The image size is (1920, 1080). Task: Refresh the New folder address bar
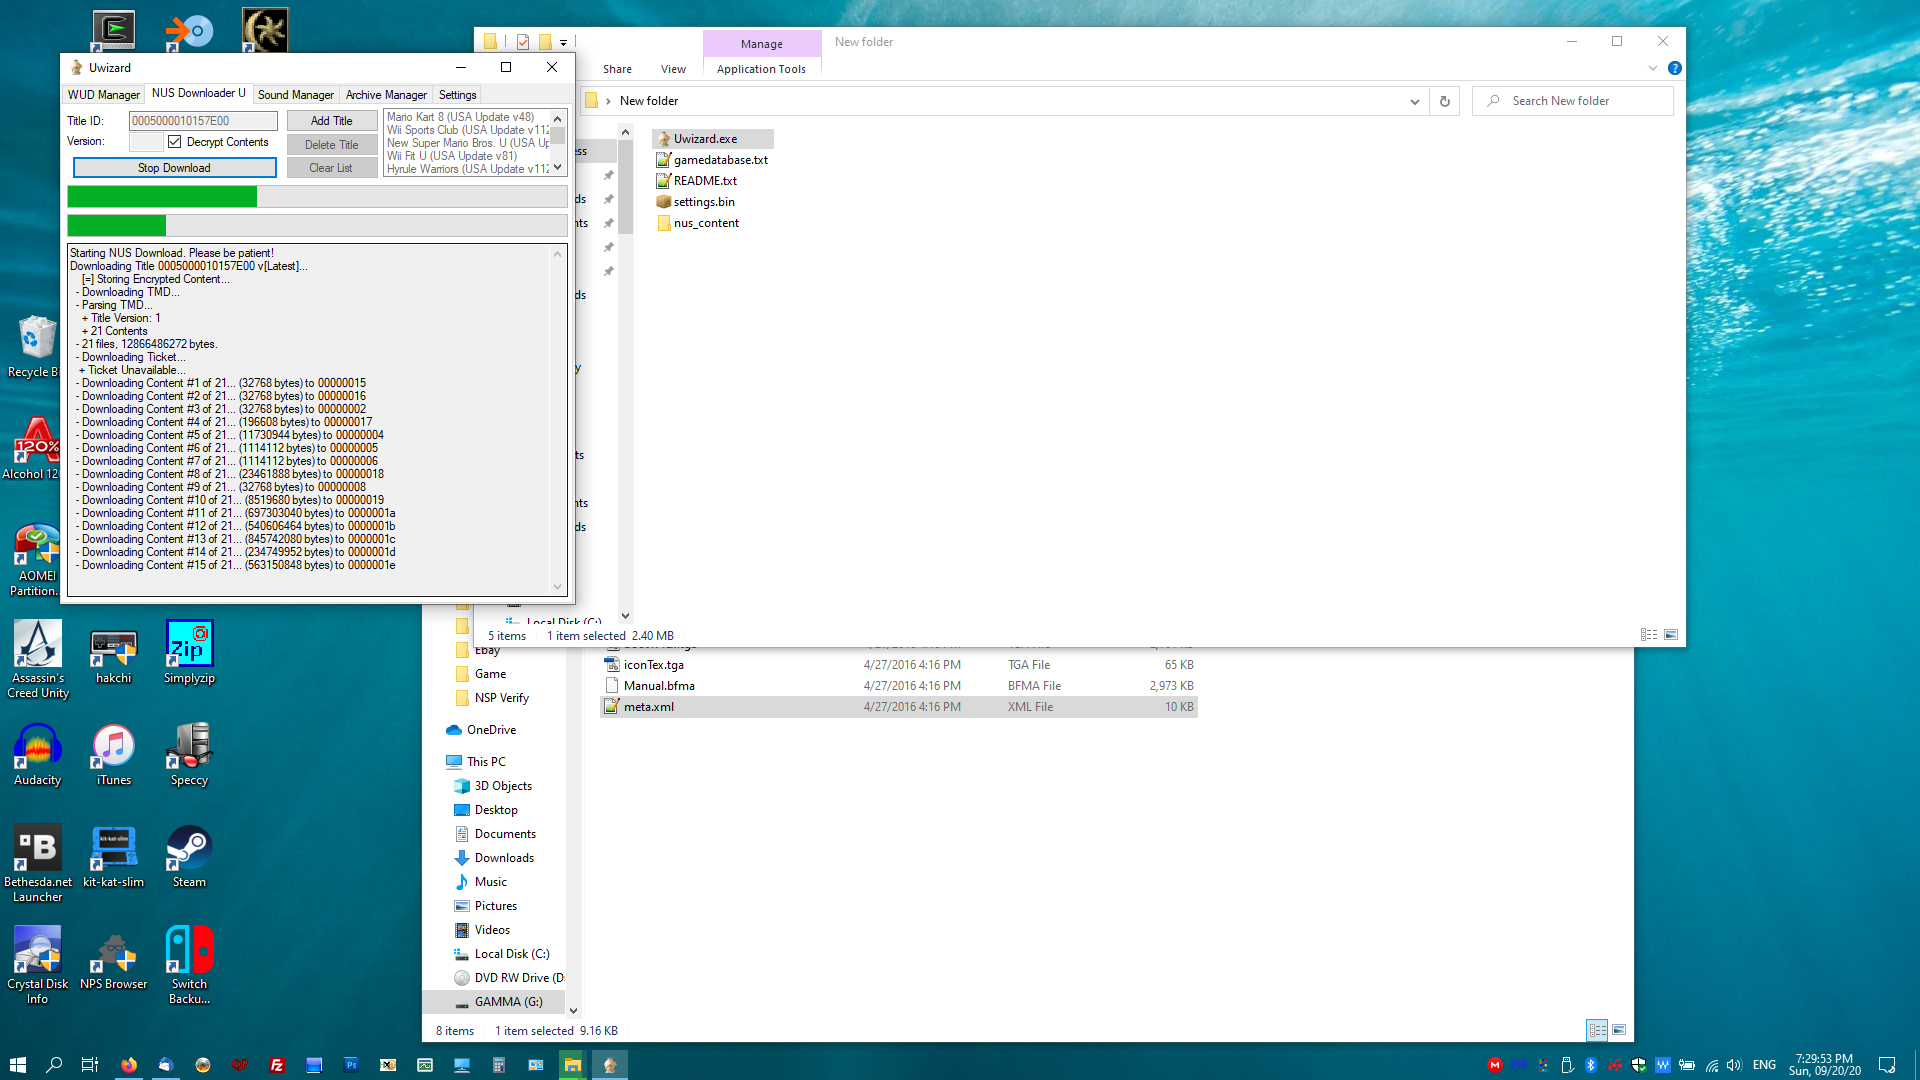(1444, 101)
